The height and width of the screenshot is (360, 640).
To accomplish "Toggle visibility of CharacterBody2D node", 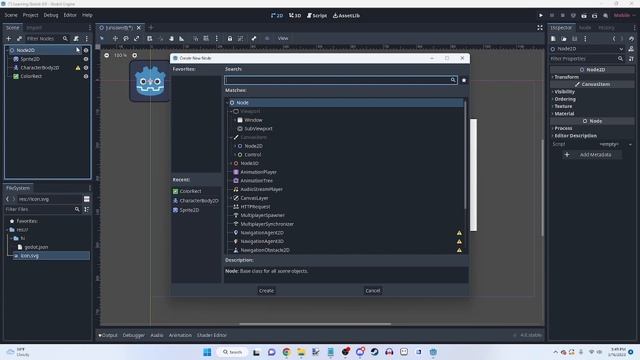I will click(x=86, y=68).
